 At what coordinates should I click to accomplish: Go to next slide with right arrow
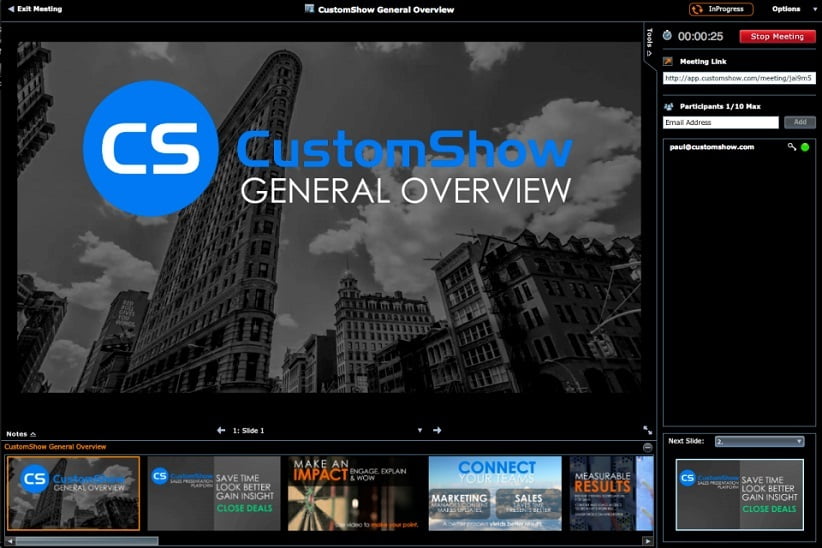[x=437, y=430]
